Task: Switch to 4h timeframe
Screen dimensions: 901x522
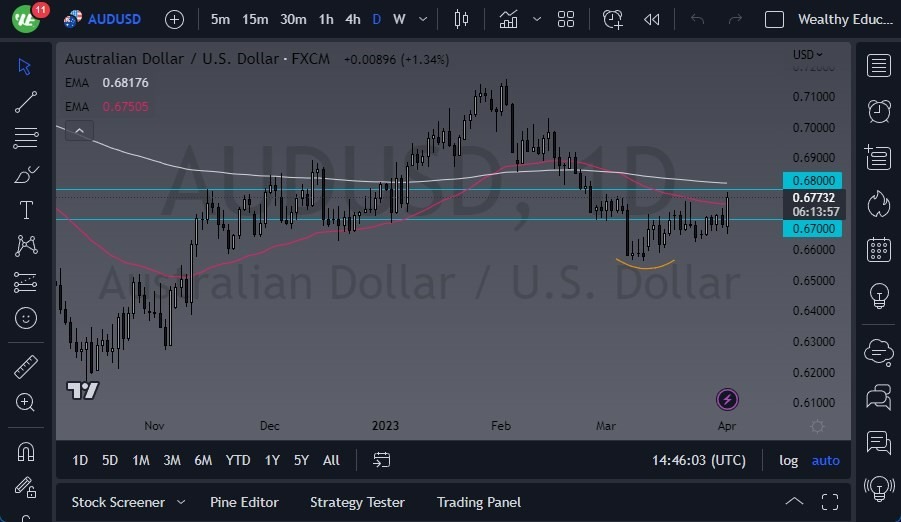Action: (x=352, y=20)
